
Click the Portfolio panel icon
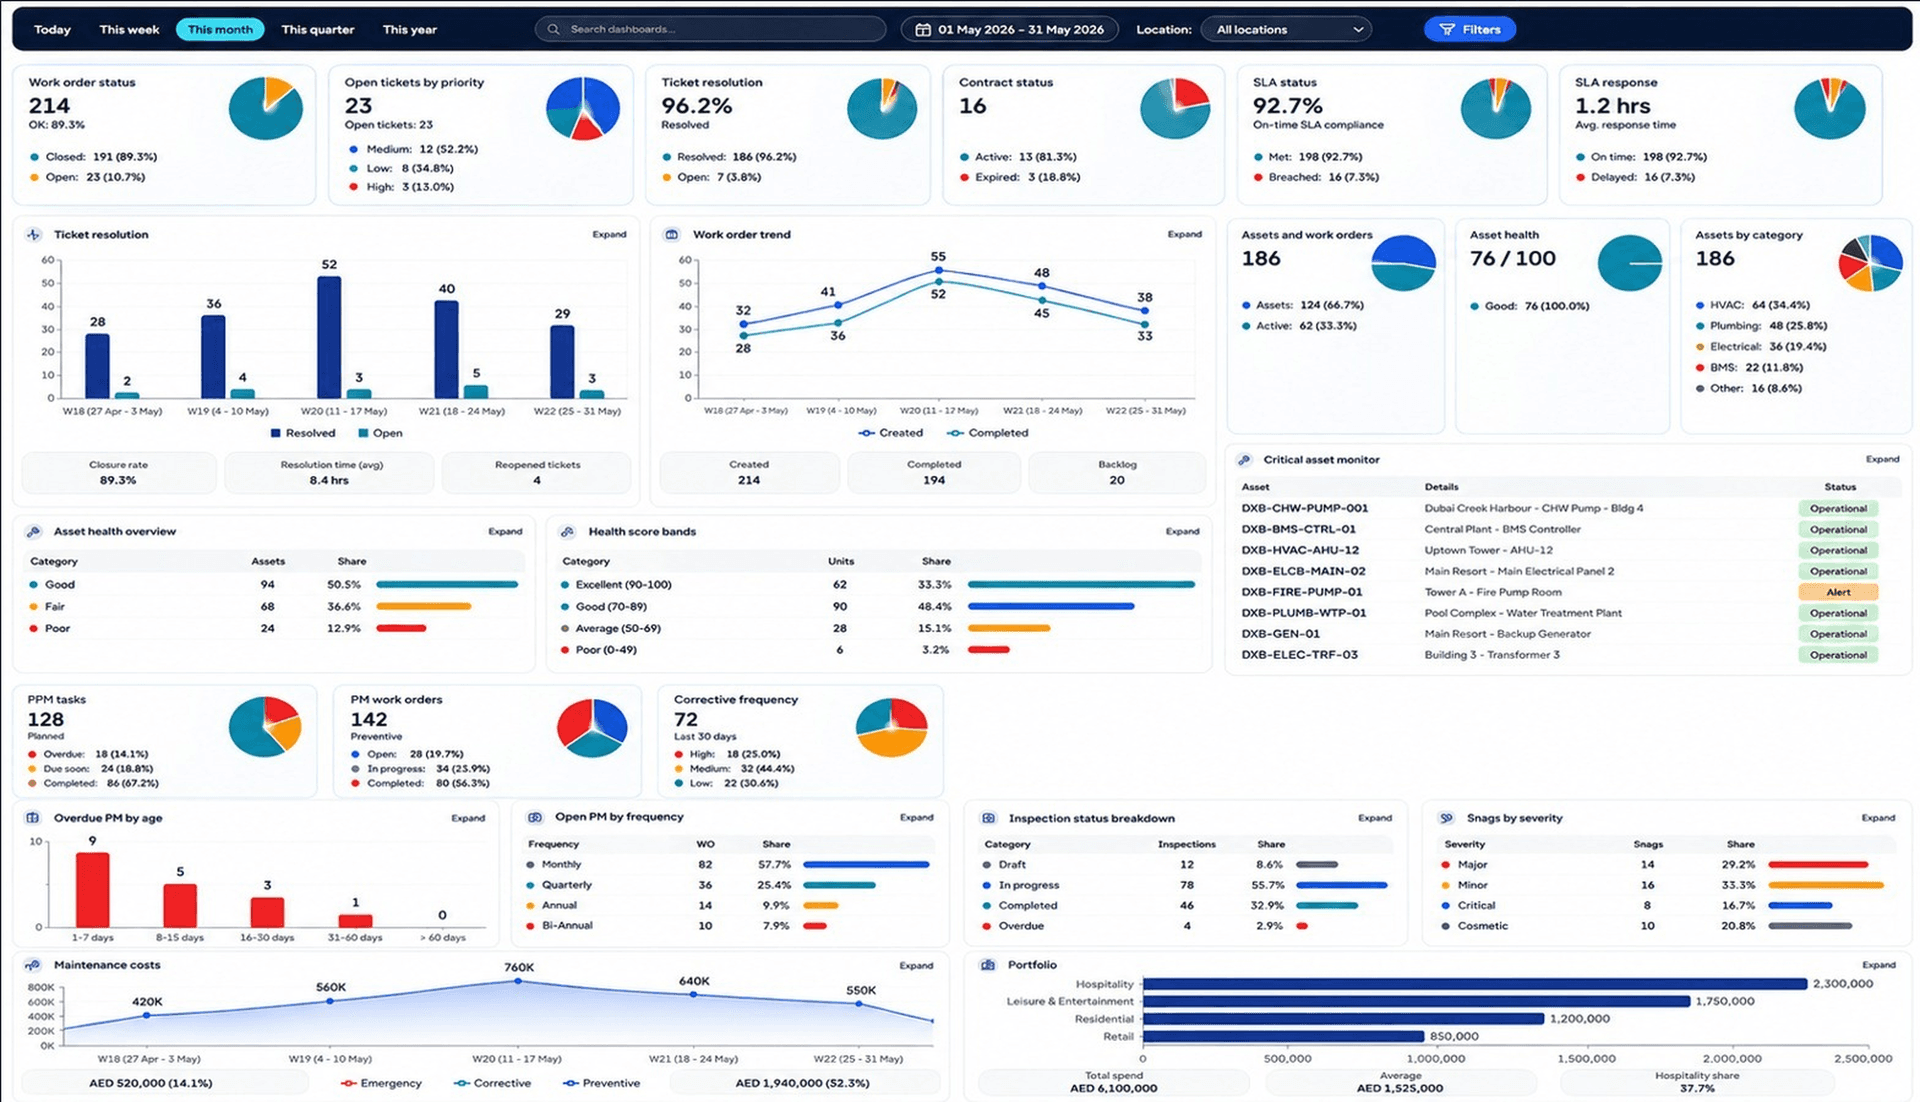coord(988,965)
